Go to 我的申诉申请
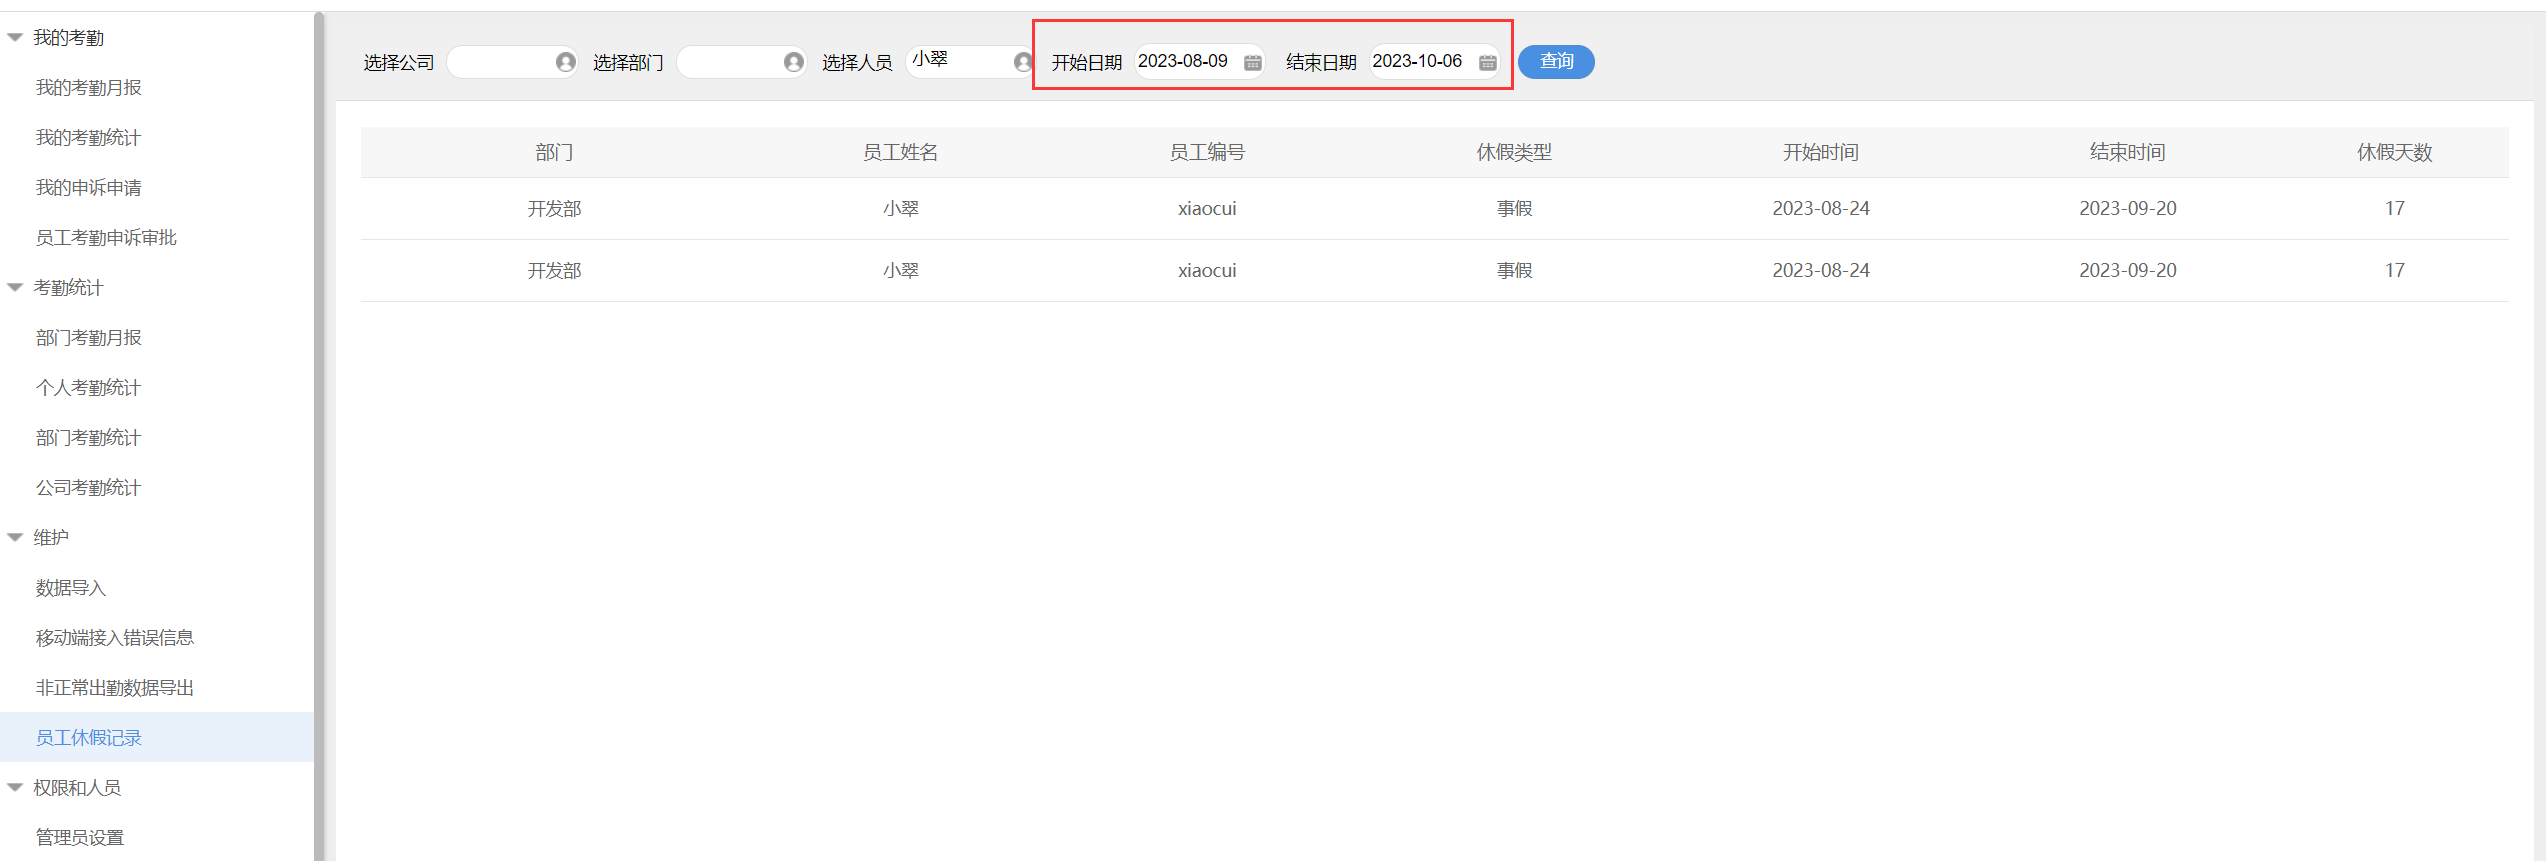The image size is (2546, 861). (x=89, y=188)
